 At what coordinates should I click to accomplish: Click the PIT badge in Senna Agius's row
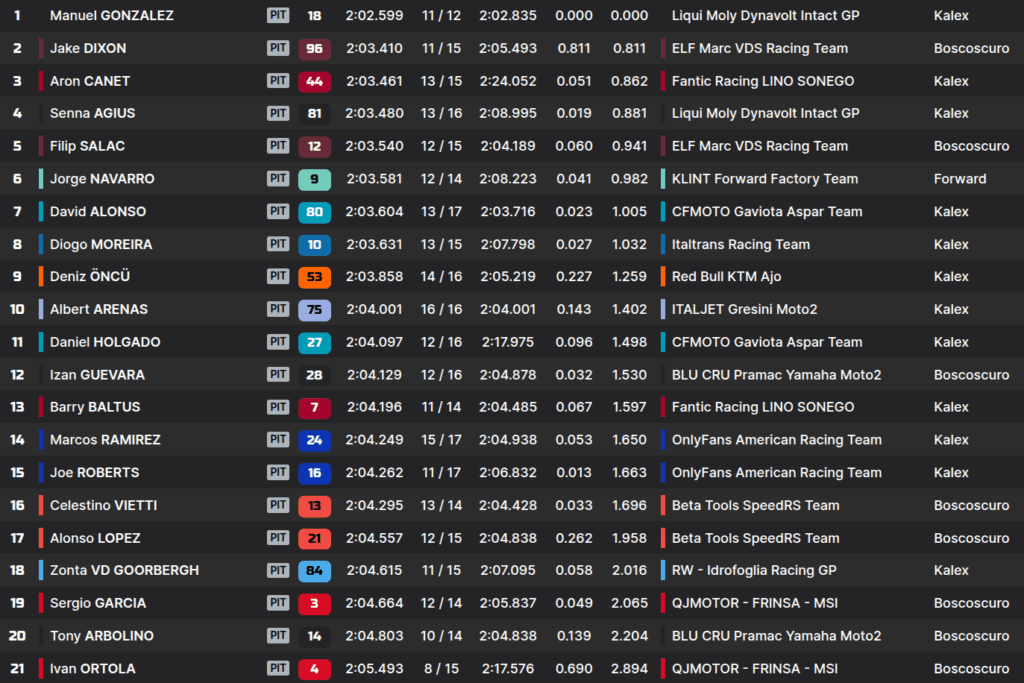(x=278, y=114)
